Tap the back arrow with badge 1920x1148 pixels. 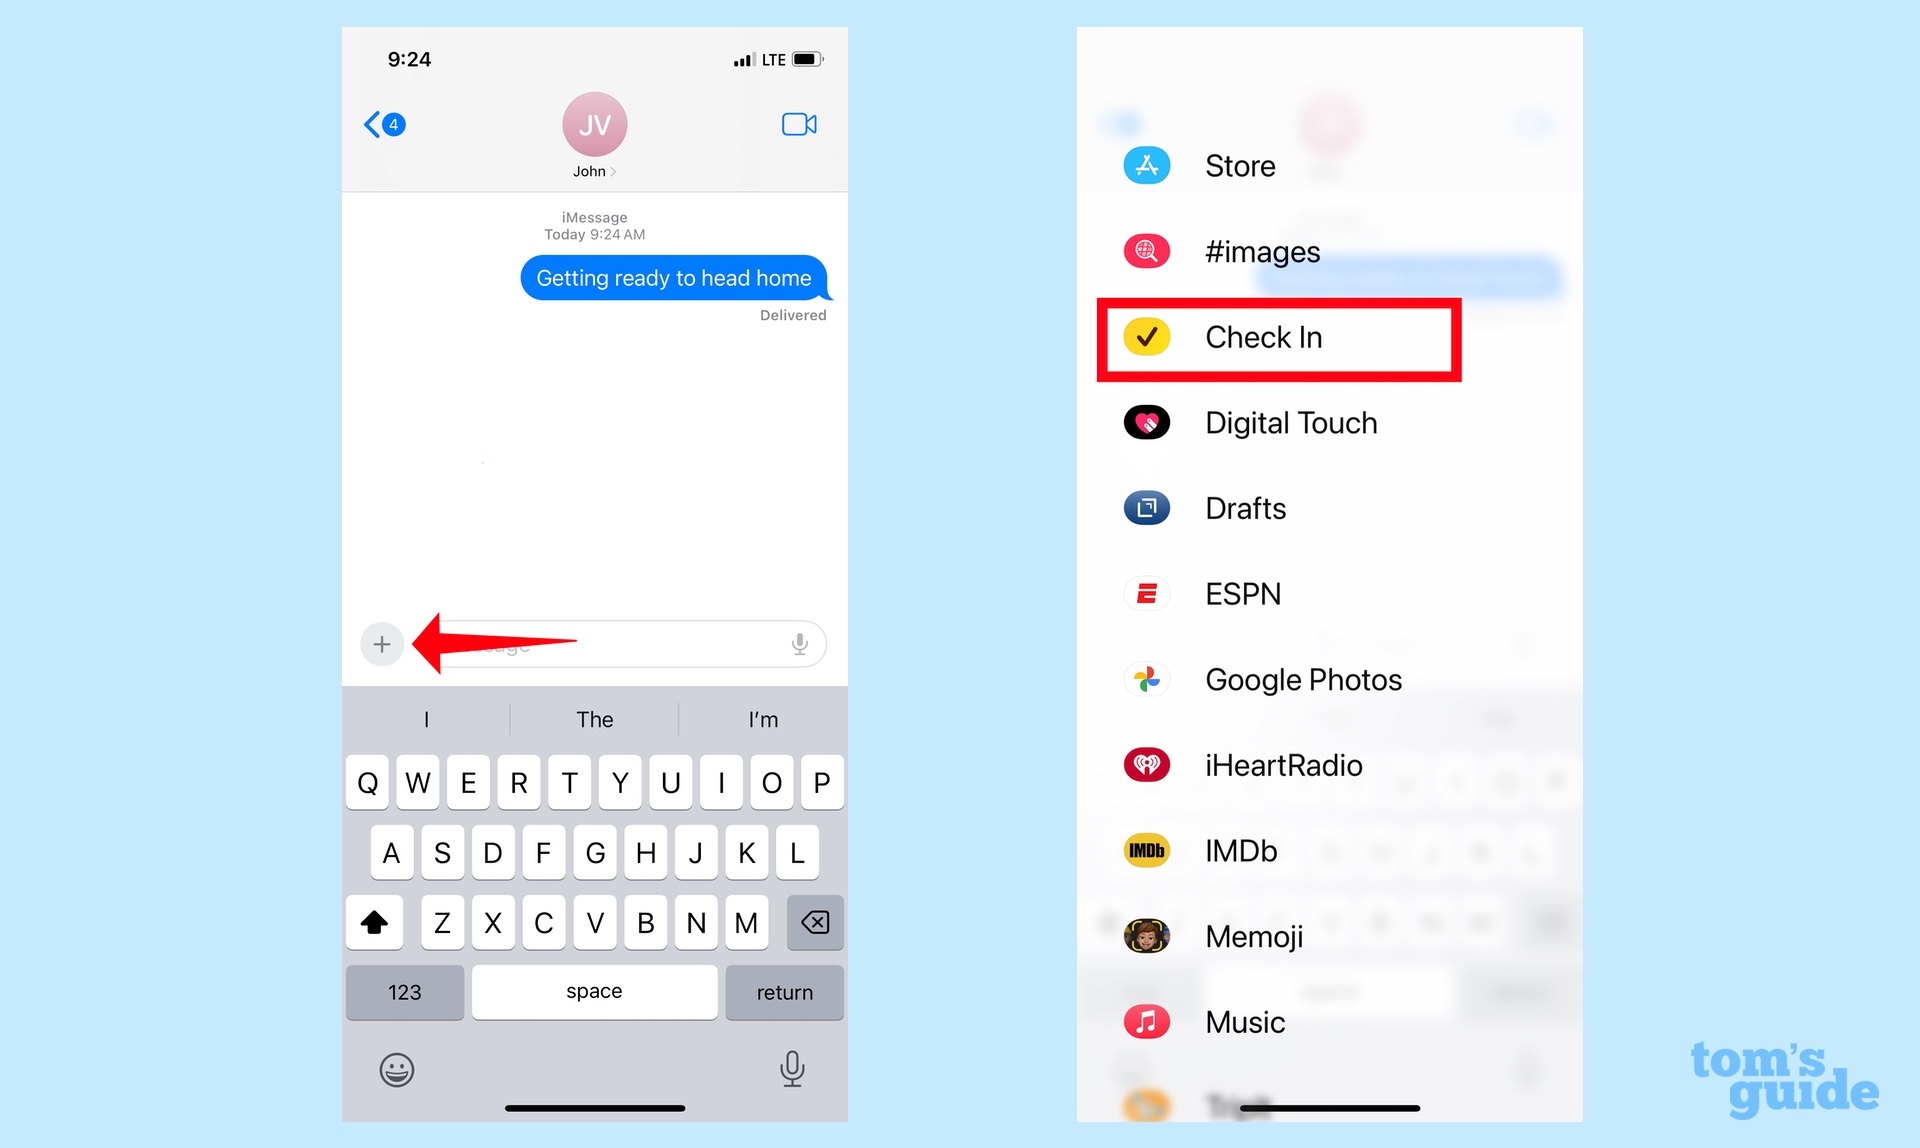(x=383, y=124)
